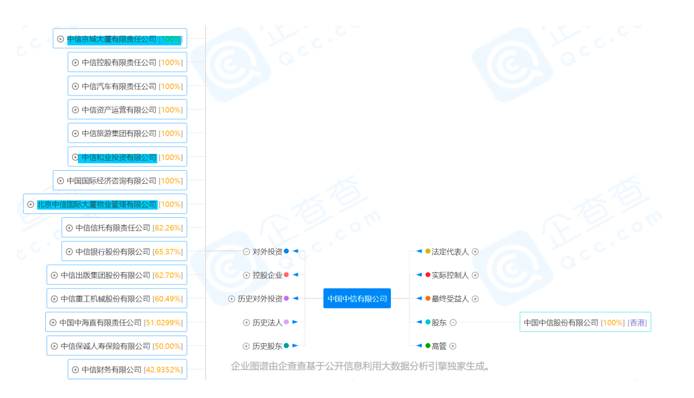The image size is (694, 398).
Task: Open company name 中信汽车有限责任公司
Action: (119, 86)
